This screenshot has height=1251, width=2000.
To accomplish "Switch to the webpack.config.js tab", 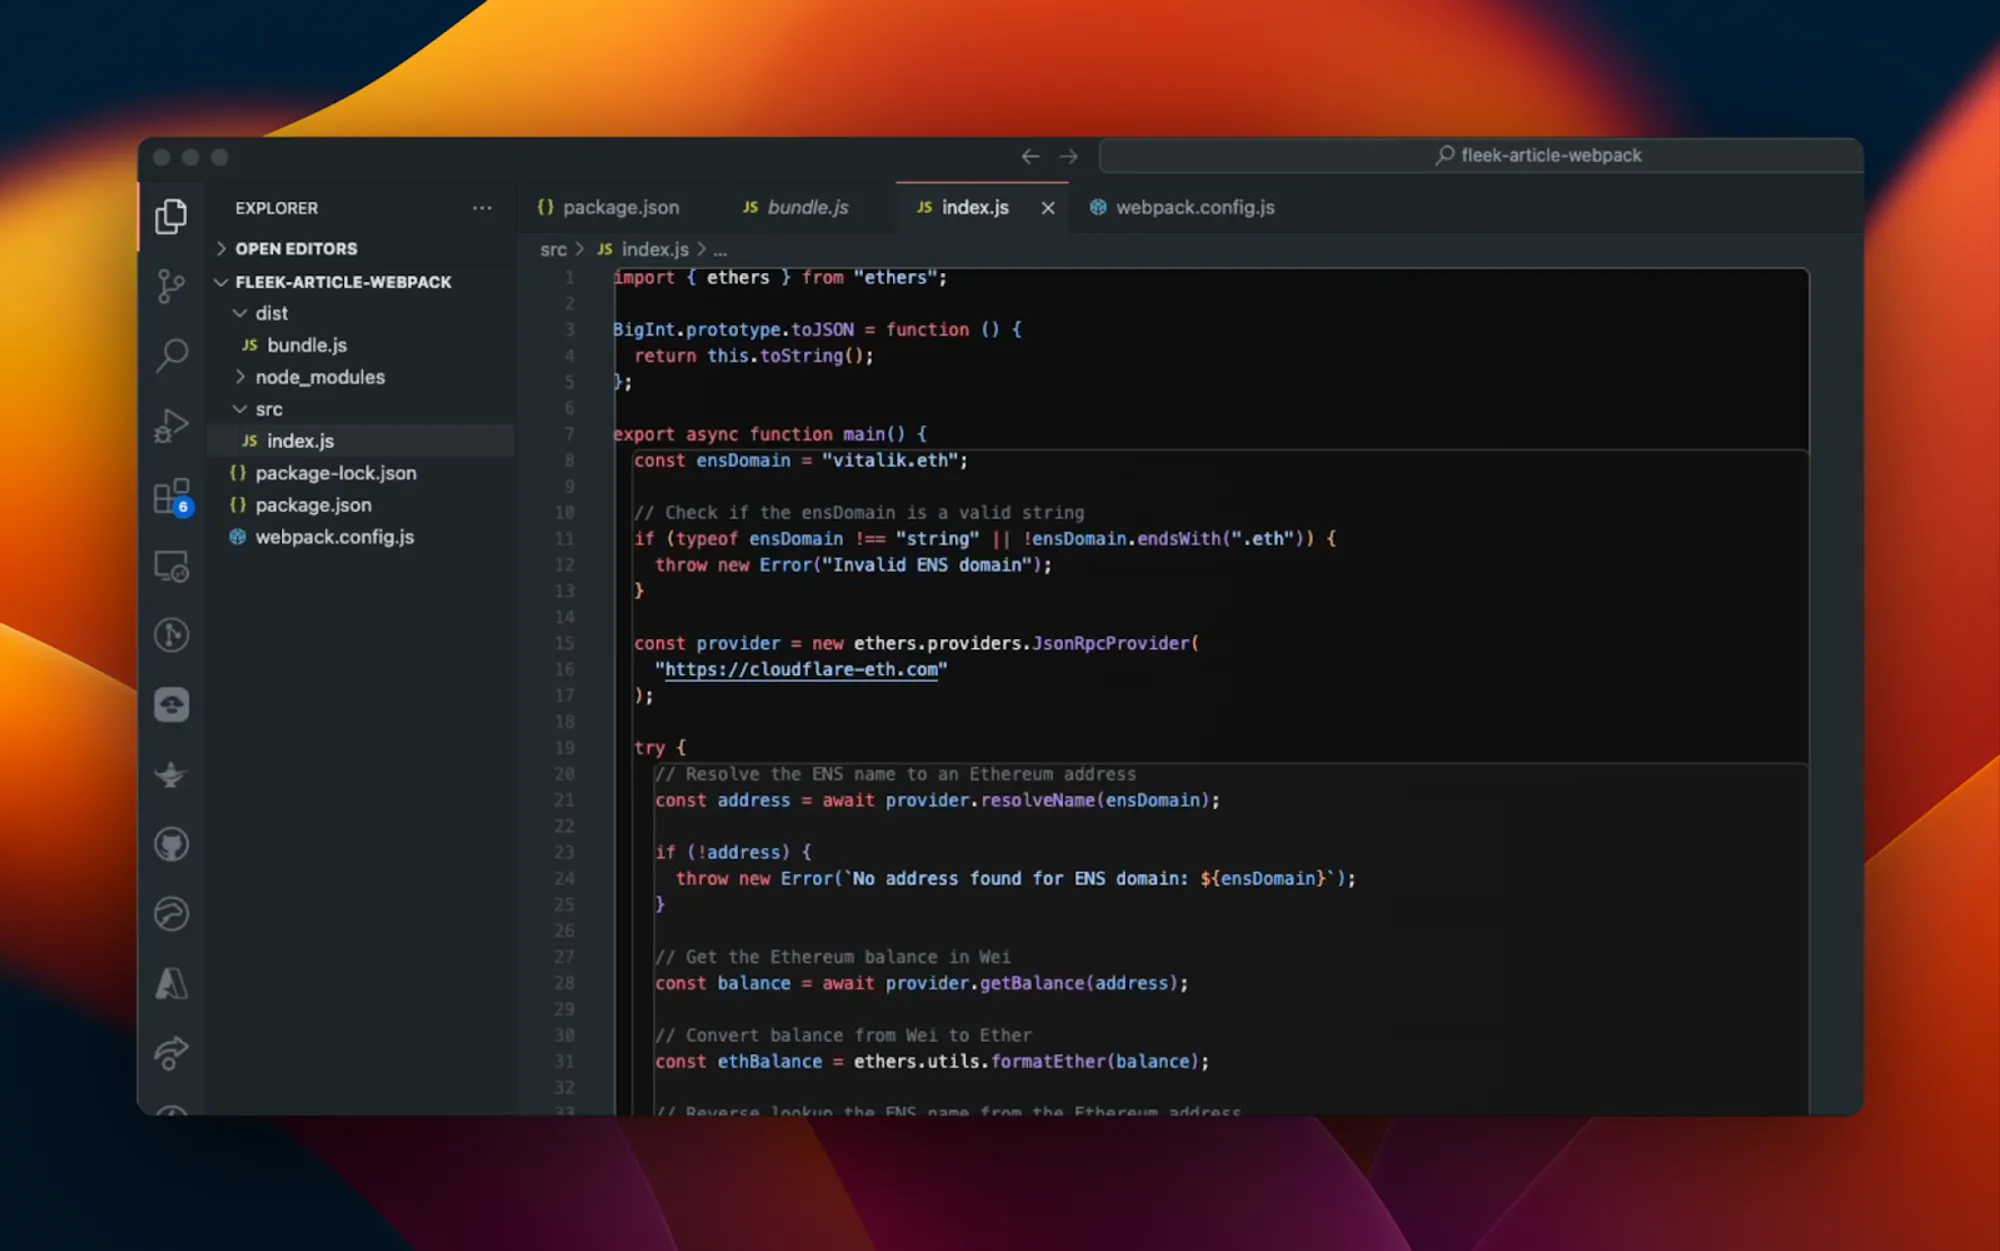I will [1194, 208].
